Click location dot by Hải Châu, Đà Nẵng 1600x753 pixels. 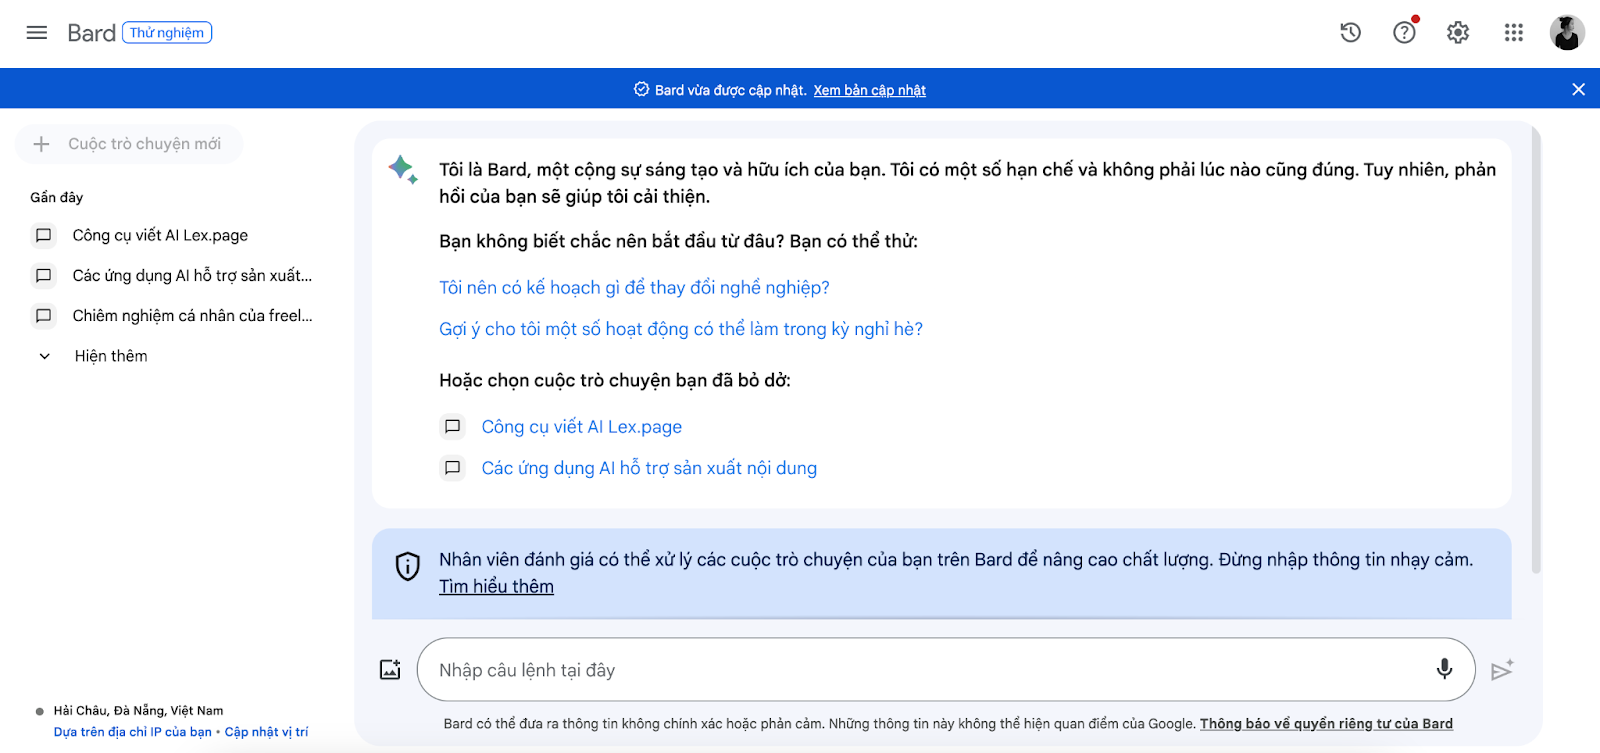(x=40, y=712)
